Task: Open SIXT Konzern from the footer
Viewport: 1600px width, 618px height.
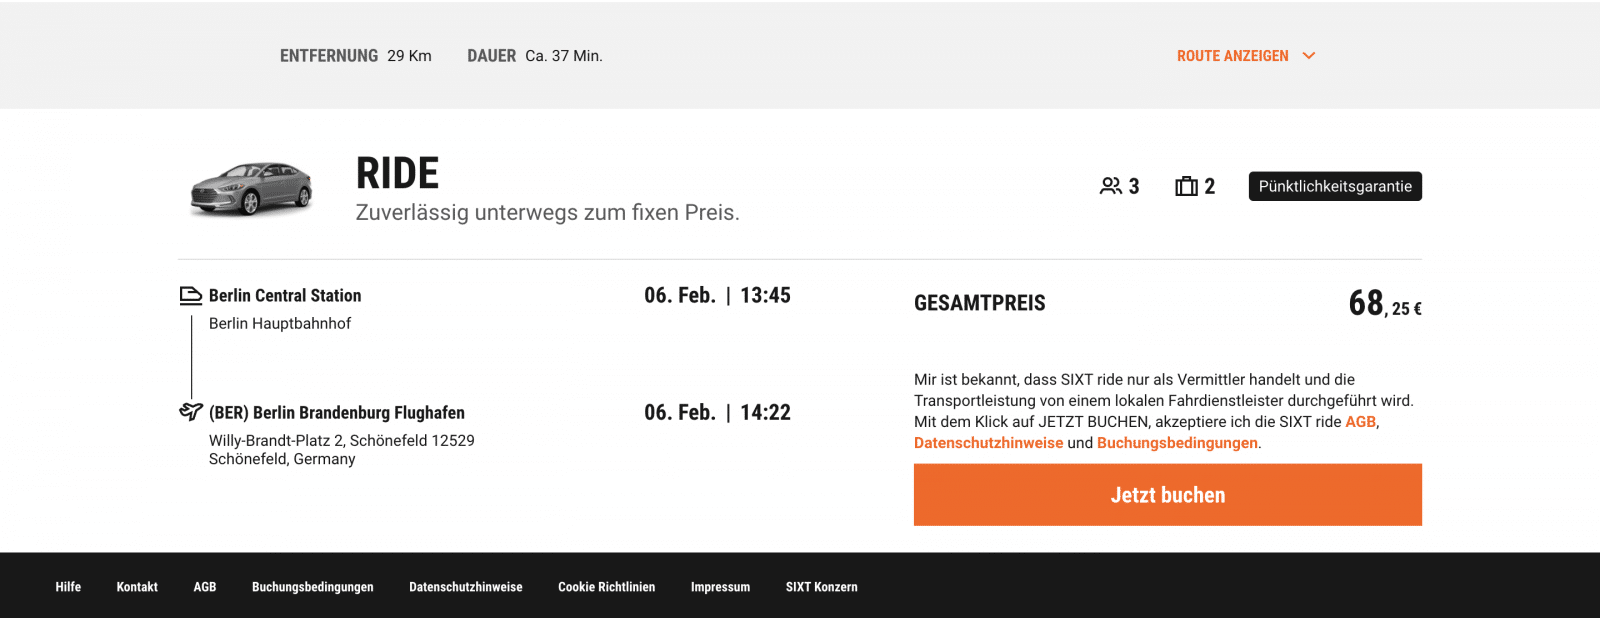Action: coord(819,587)
